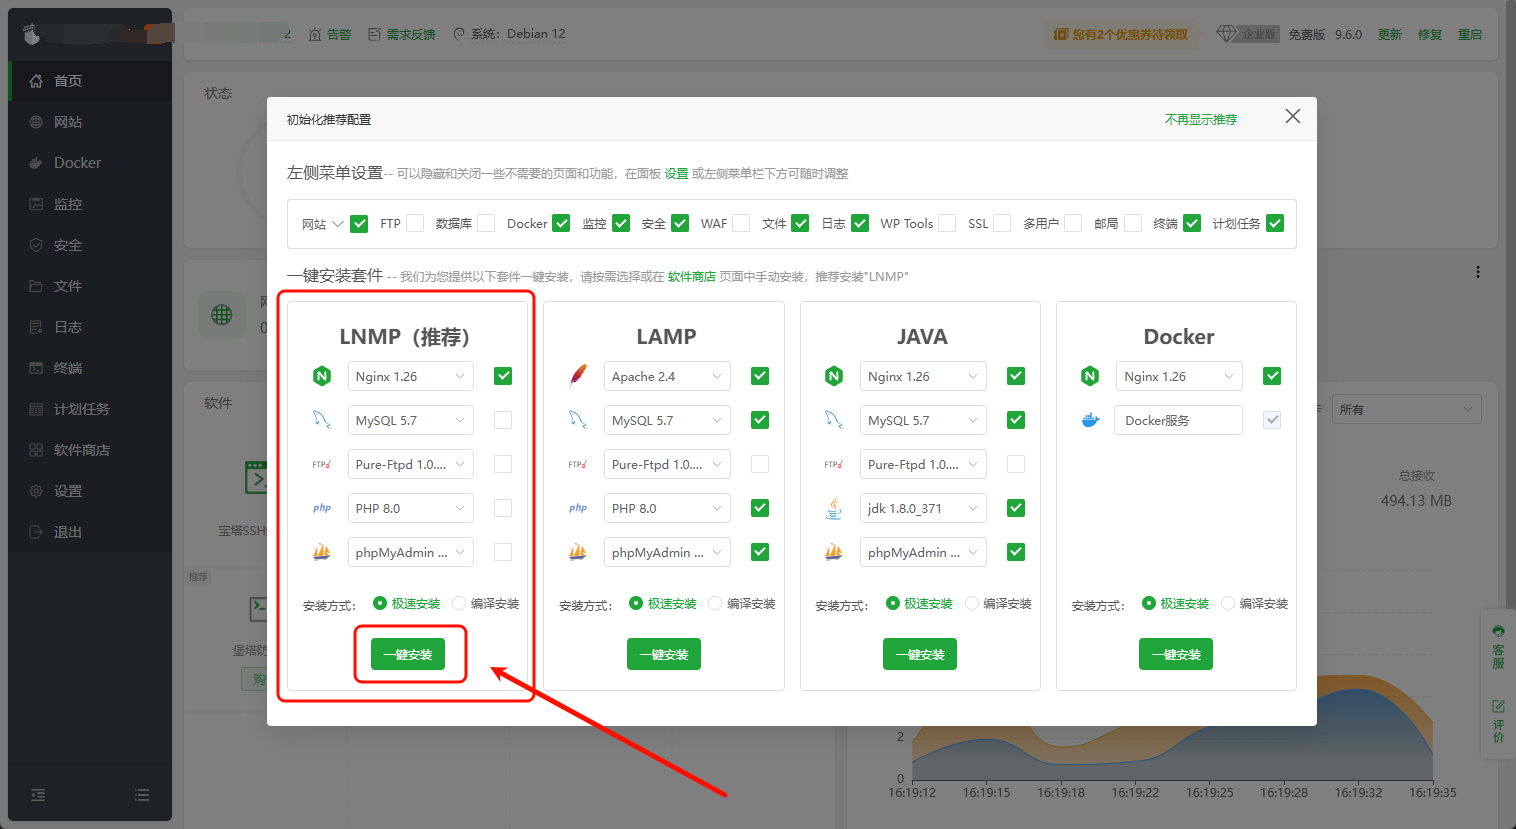This screenshot has height=829, width=1516.
Task: Go to Docker in the sidebar menu
Action: click(77, 163)
